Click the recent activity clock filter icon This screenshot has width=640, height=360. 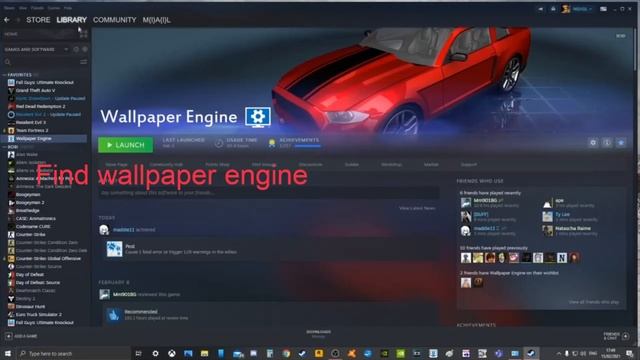pos(76,49)
